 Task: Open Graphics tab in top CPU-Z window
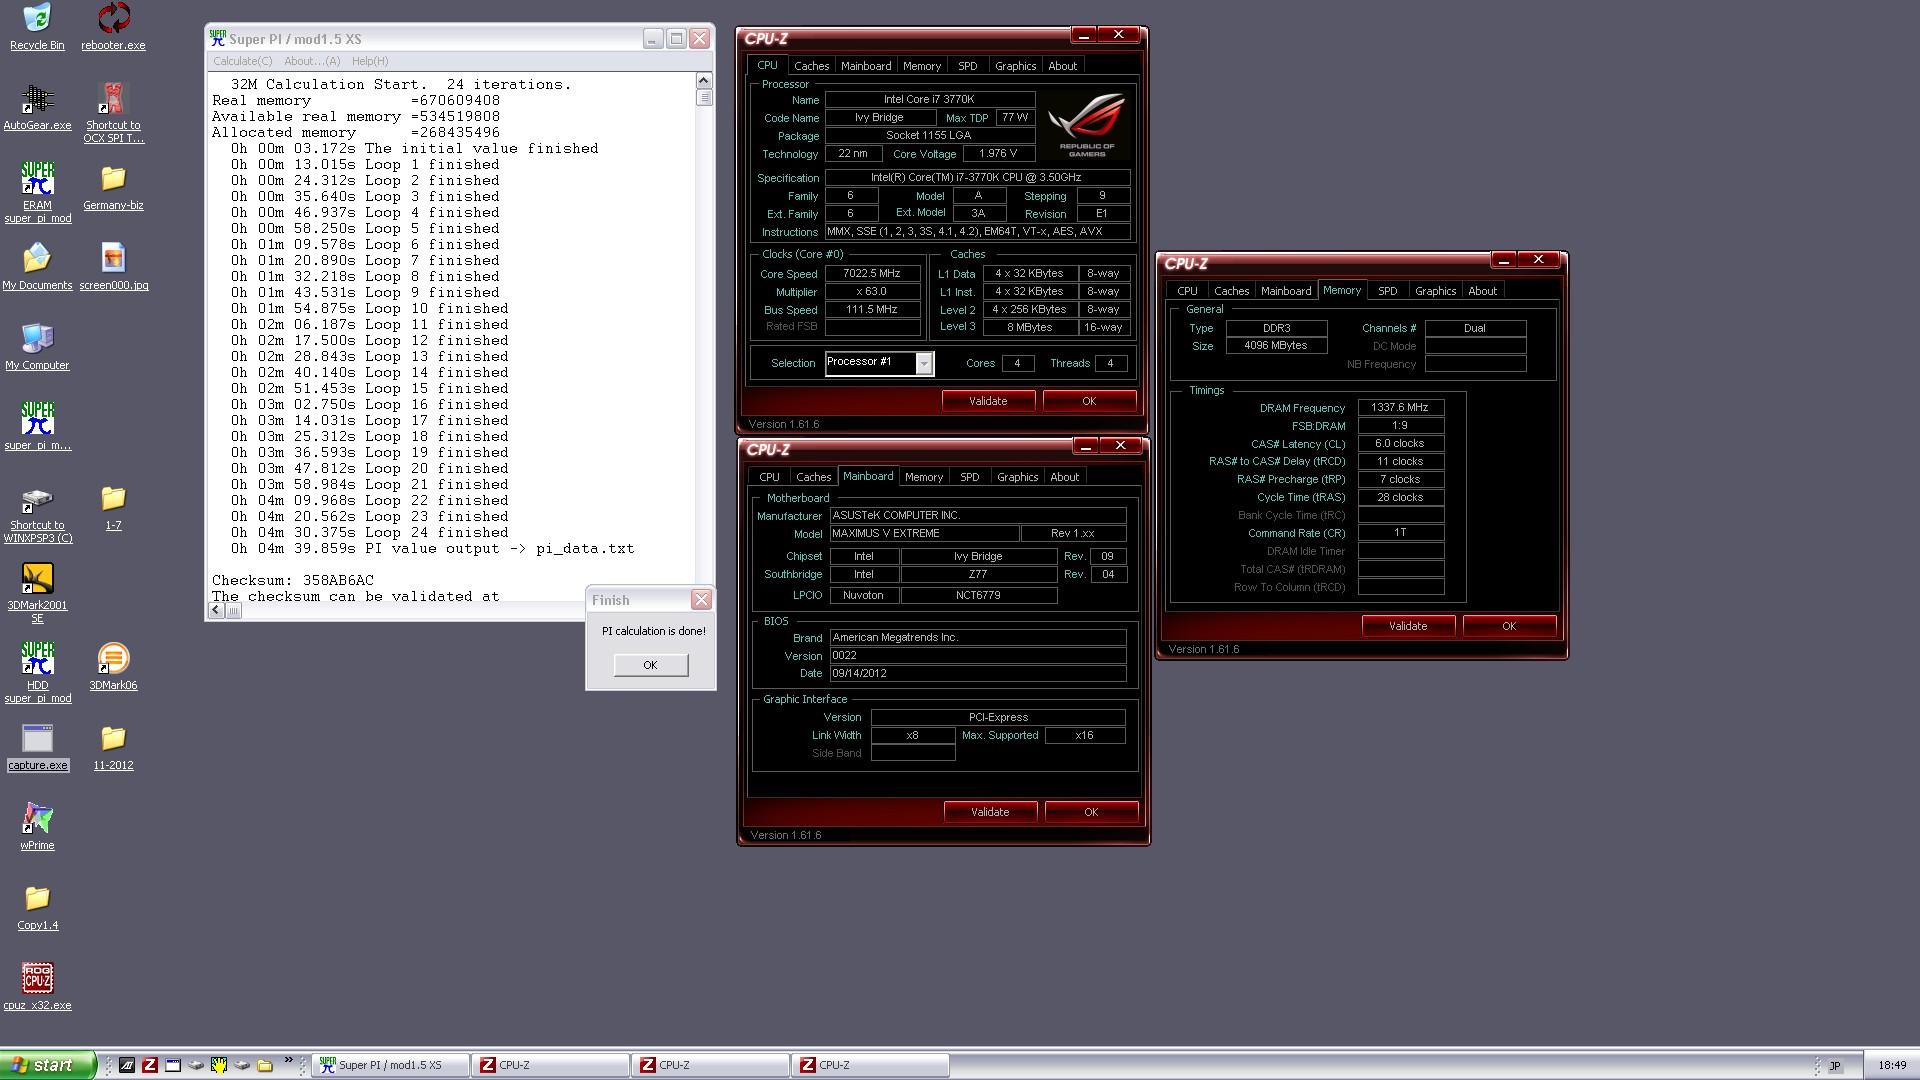click(x=1015, y=66)
